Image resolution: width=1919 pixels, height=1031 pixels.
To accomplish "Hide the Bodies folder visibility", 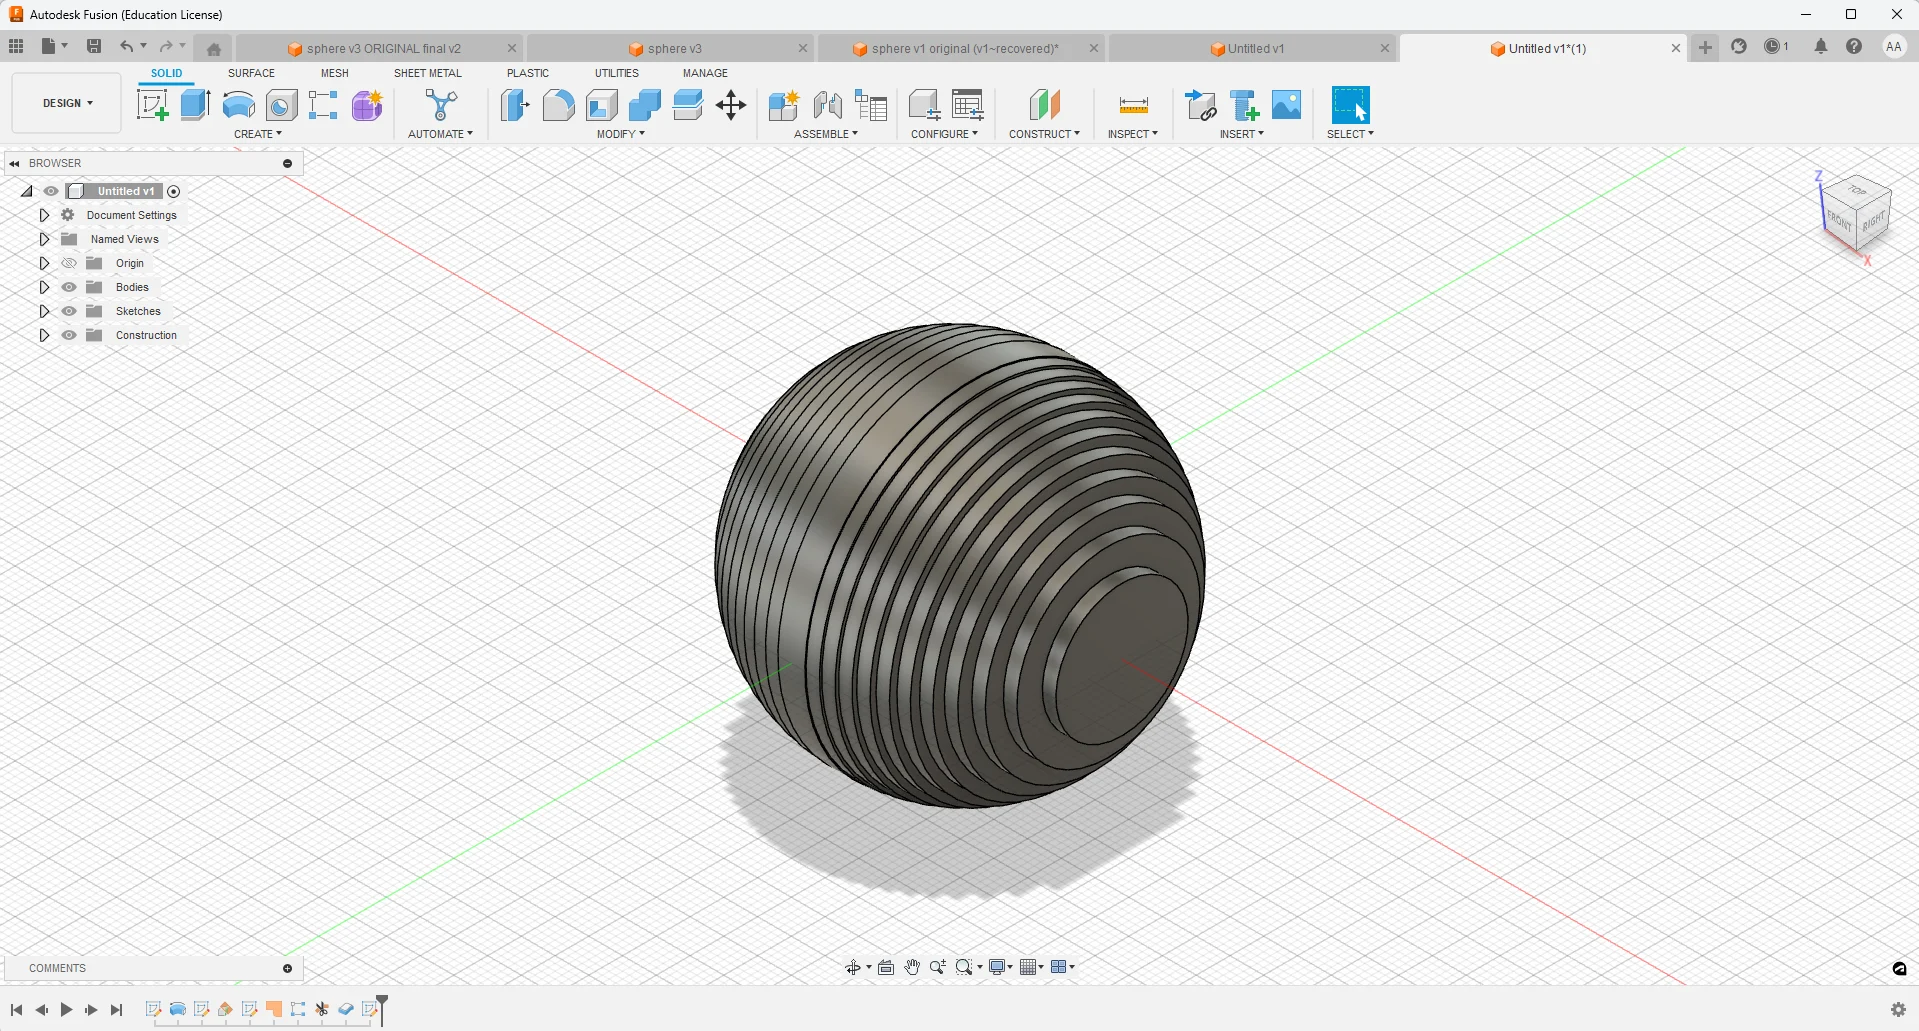I will pyautogui.click(x=69, y=287).
